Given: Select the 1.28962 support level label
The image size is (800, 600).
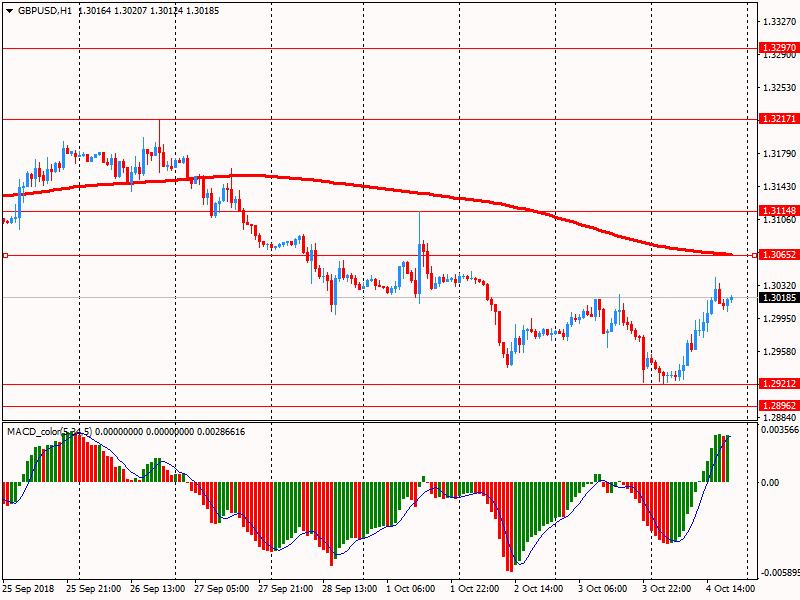Looking at the screenshot, I should click(779, 406).
